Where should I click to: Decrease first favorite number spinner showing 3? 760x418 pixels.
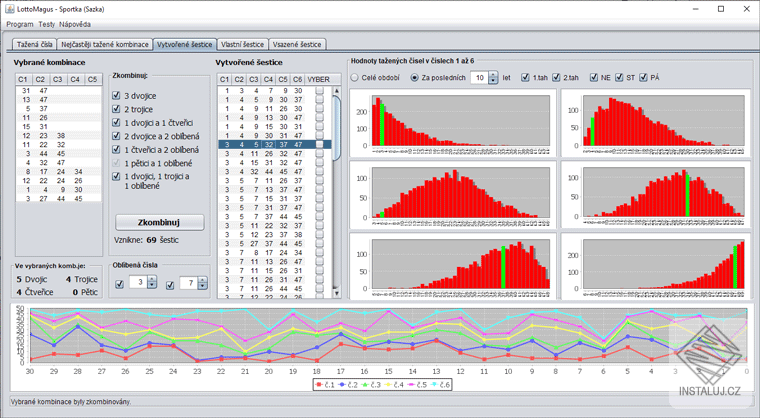coord(152,286)
